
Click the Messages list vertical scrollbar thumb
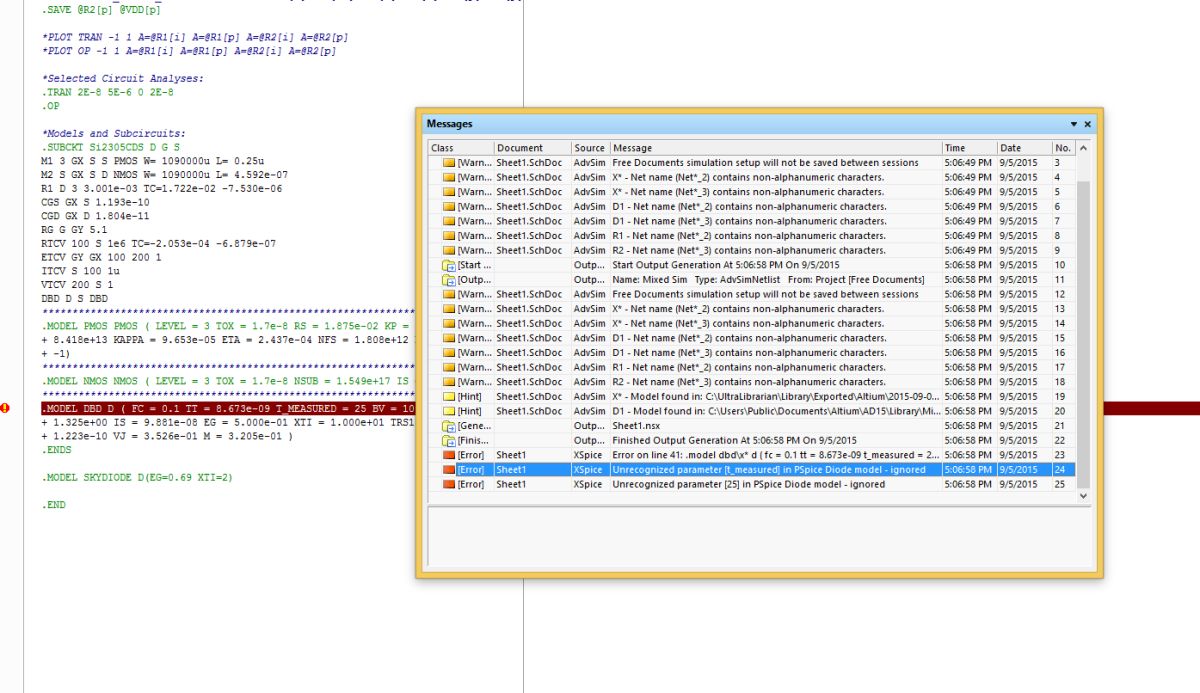click(1084, 337)
